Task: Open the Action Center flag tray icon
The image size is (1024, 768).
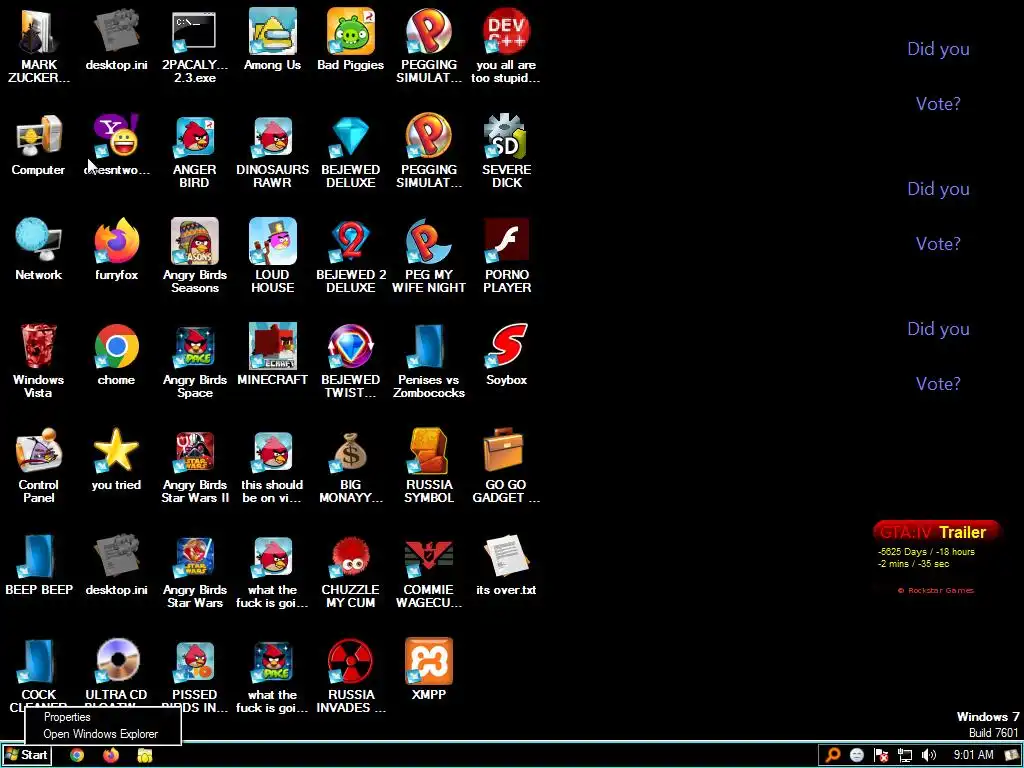Action: [x=881, y=755]
